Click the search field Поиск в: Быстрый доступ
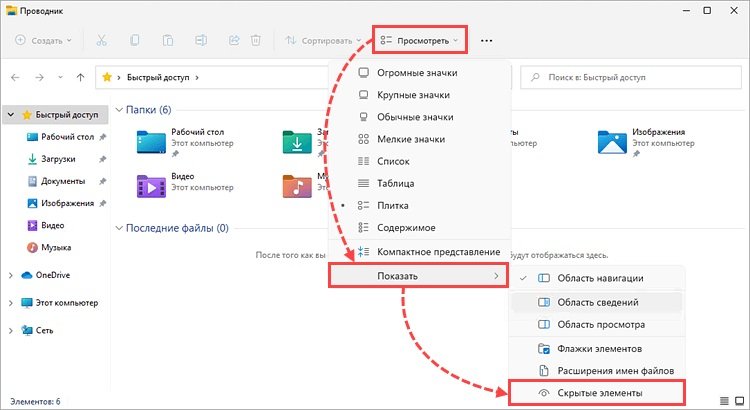The image size is (750, 410). point(631,77)
